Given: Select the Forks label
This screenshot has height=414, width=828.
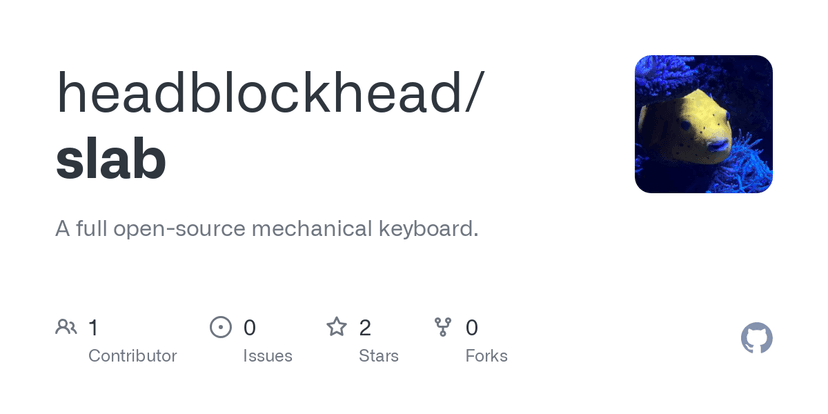Looking at the screenshot, I should click(x=486, y=356).
